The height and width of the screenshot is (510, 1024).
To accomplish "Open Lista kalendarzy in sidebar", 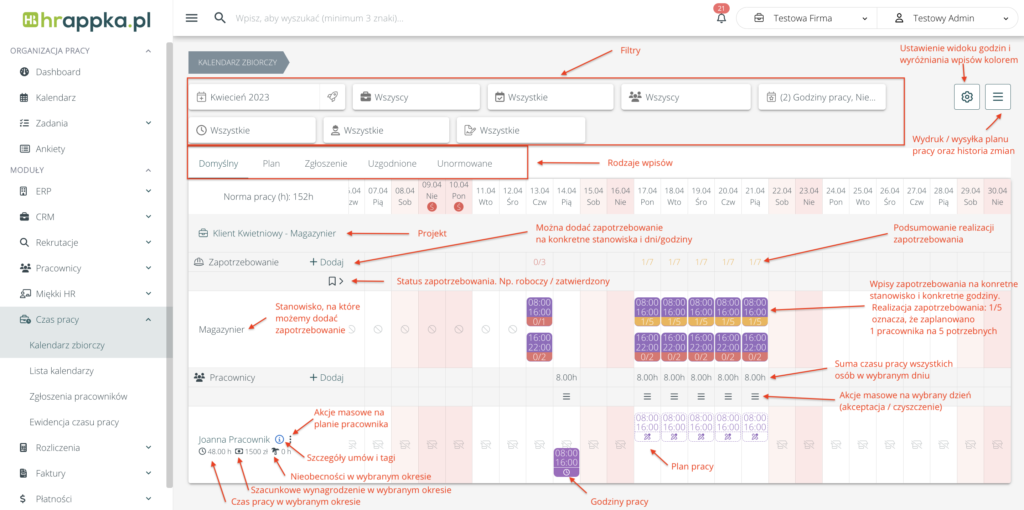I will pyautogui.click(x=61, y=370).
